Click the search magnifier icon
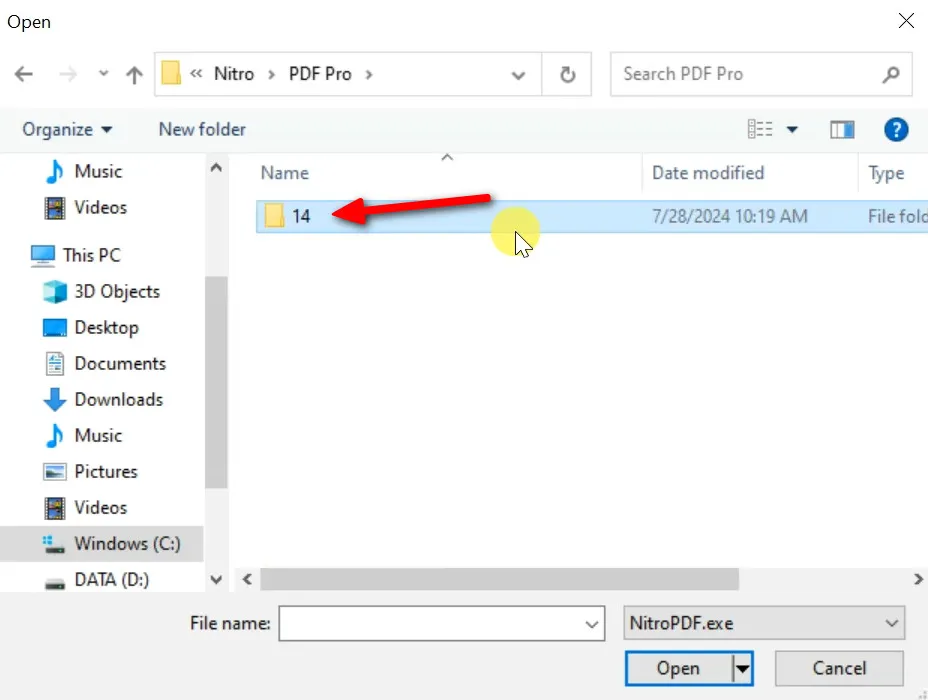Image resolution: width=928 pixels, height=700 pixels. (x=890, y=75)
